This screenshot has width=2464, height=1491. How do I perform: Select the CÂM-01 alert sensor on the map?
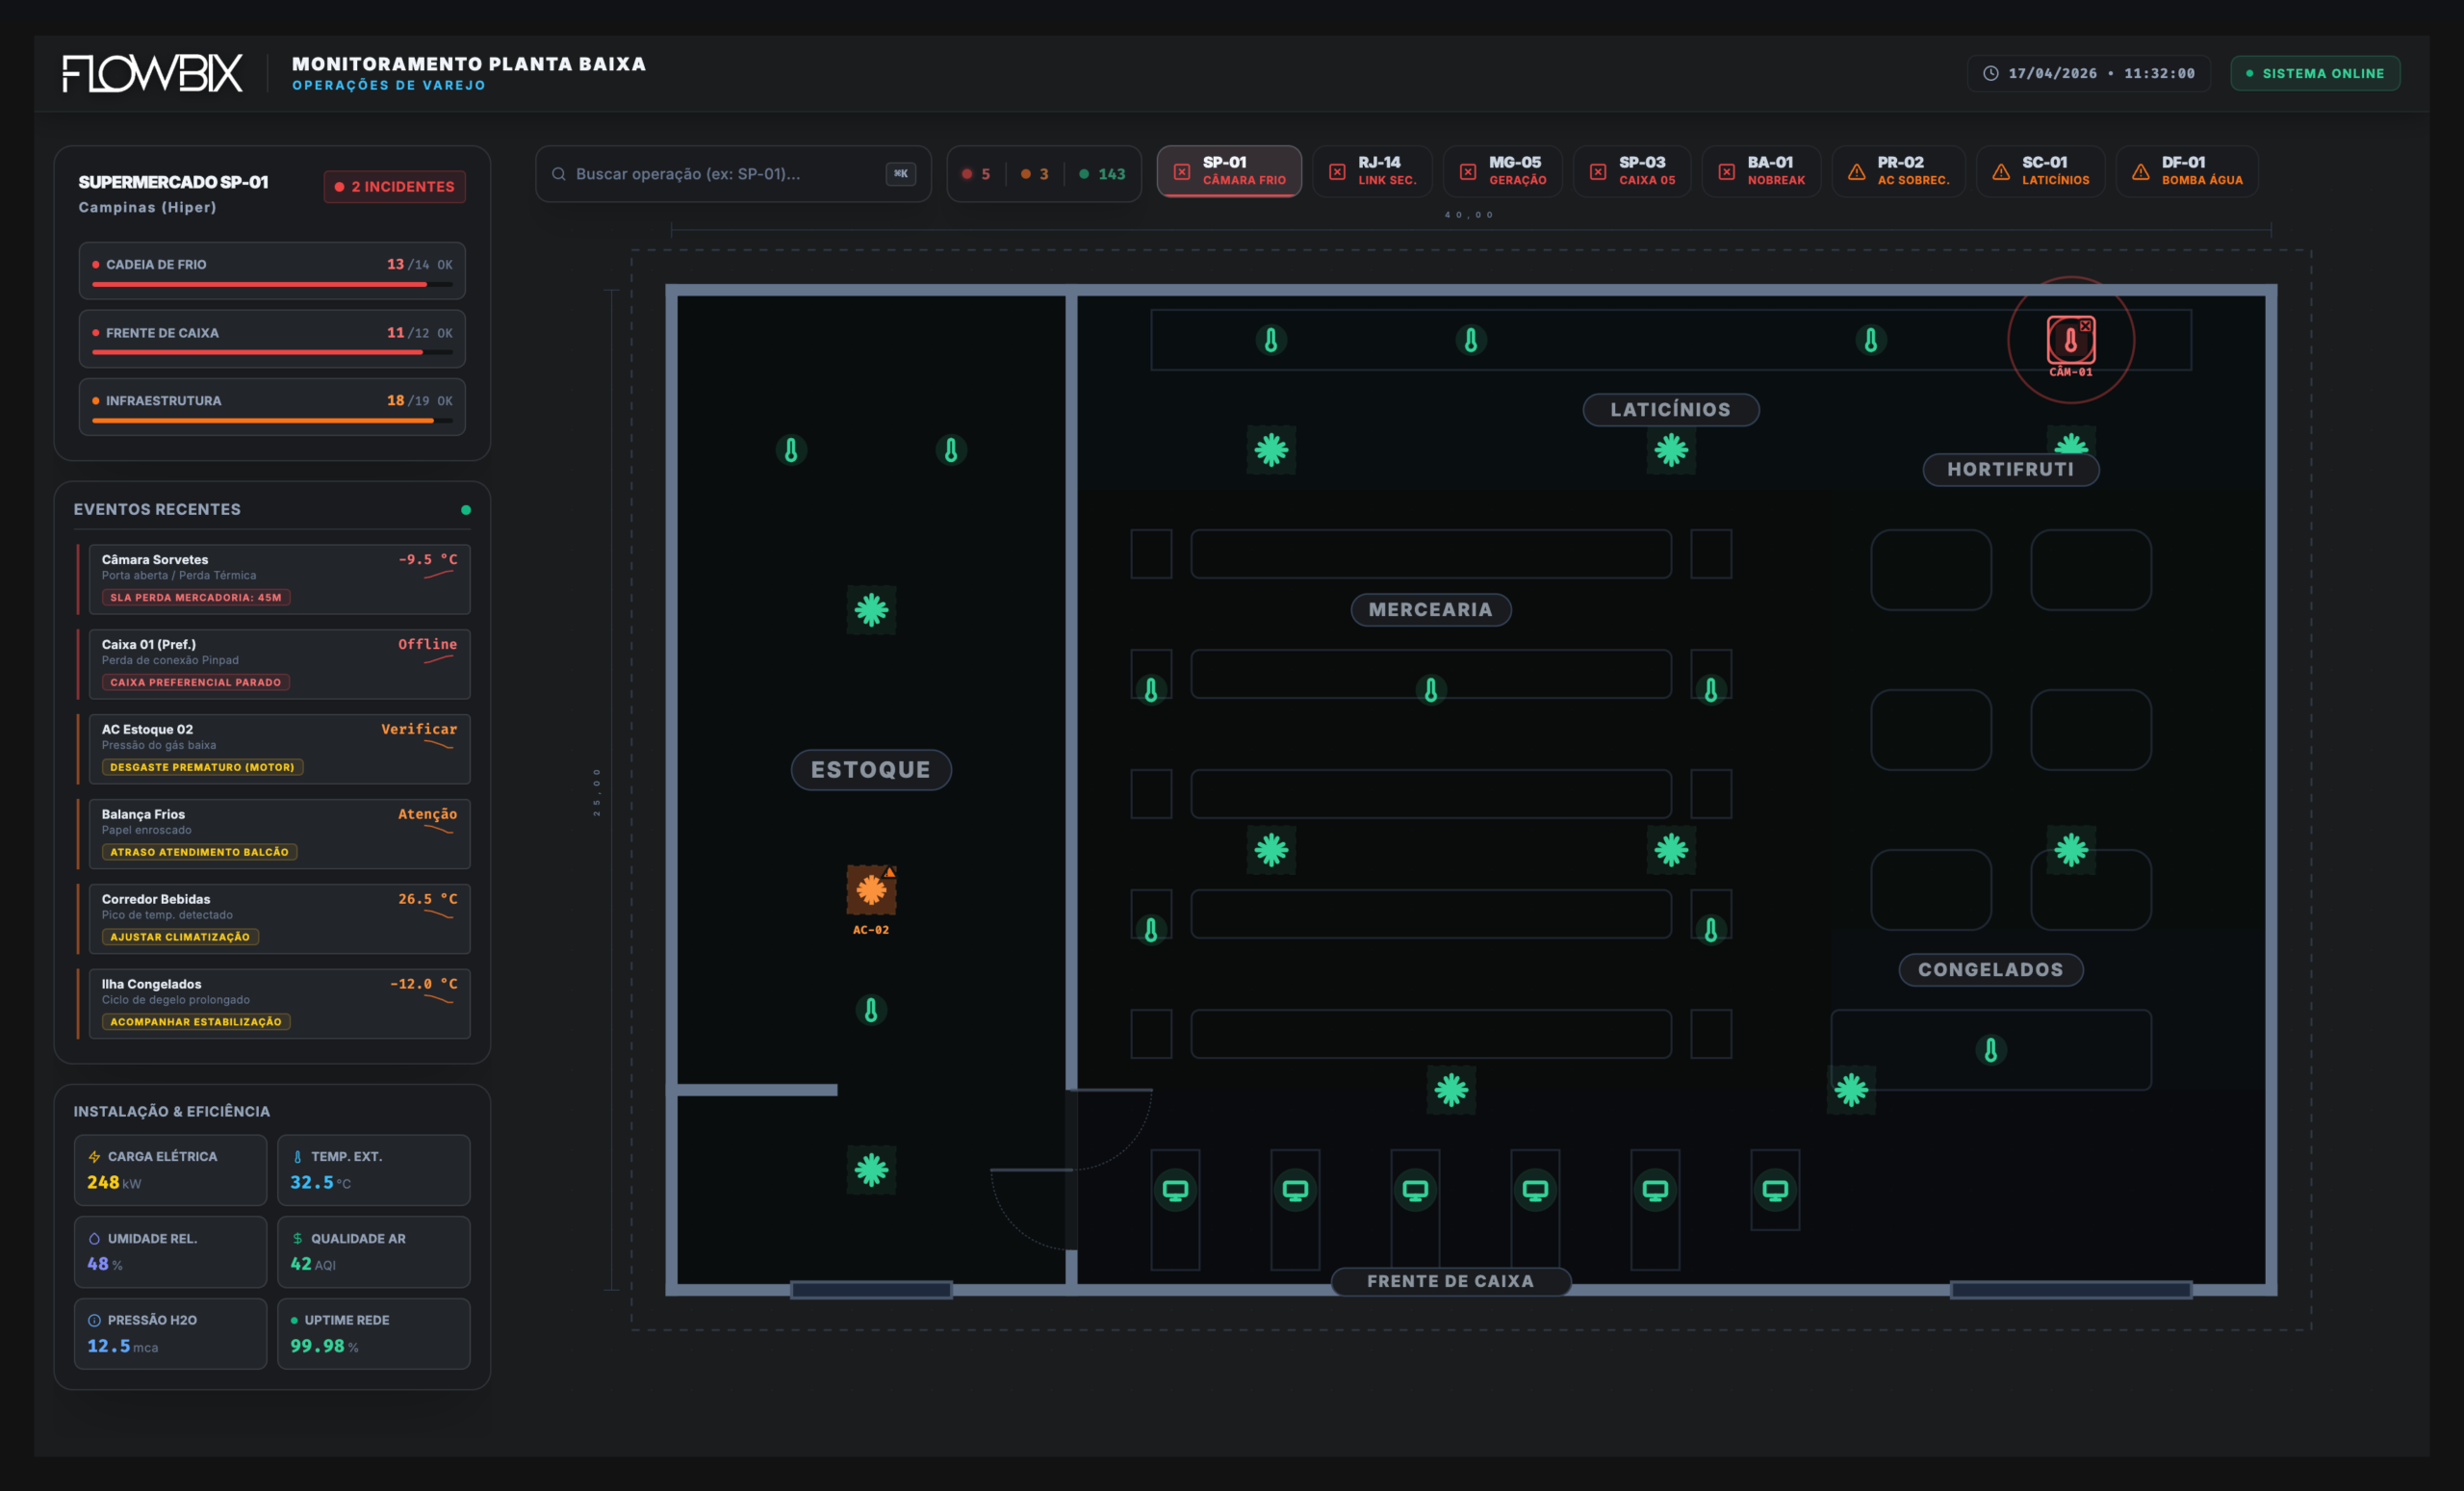(x=2070, y=340)
